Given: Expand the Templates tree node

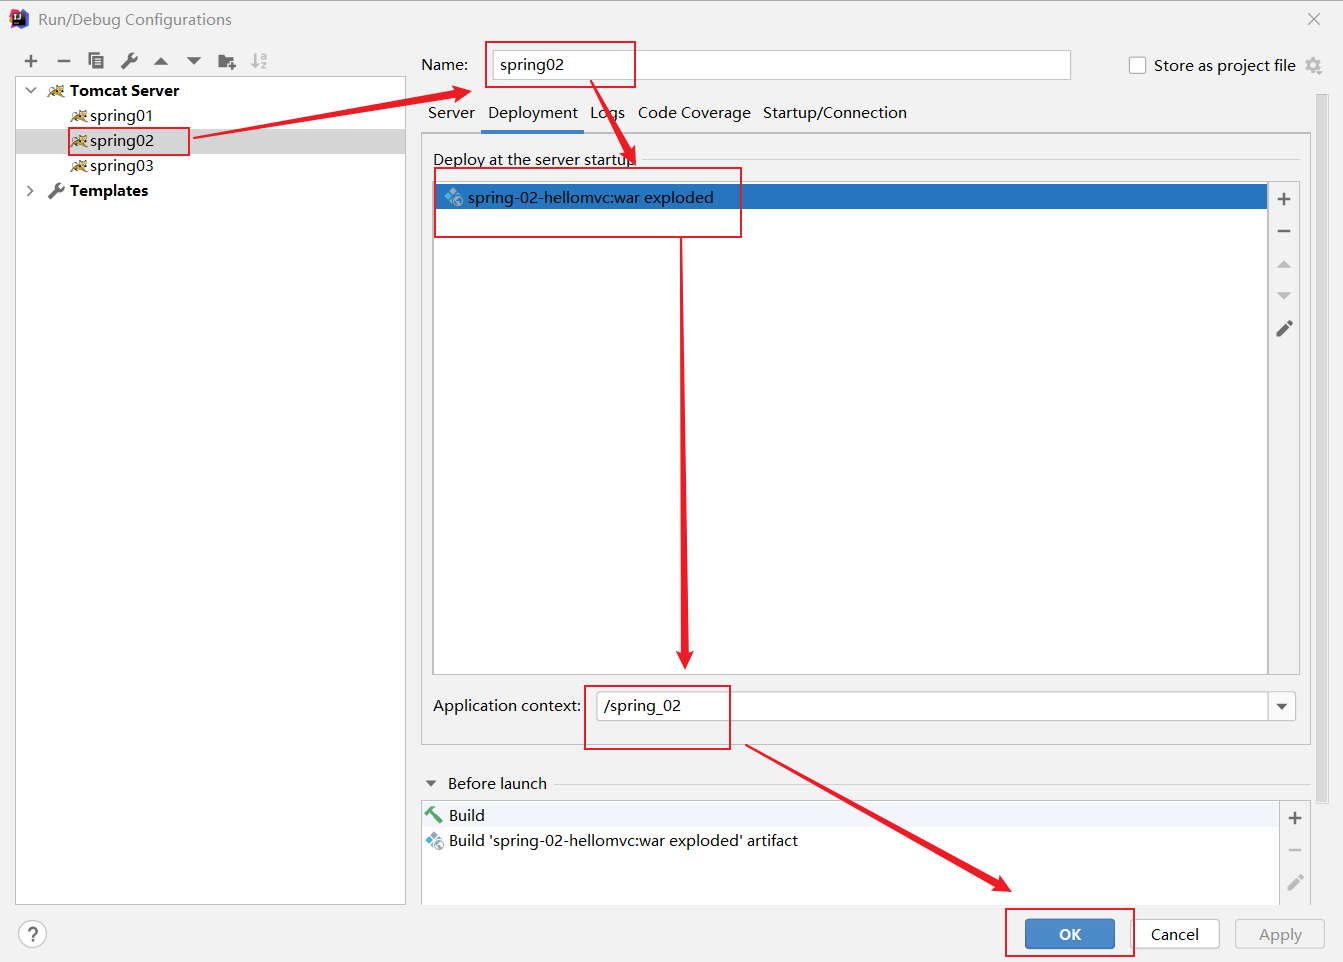Looking at the screenshot, I should [30, 191].
